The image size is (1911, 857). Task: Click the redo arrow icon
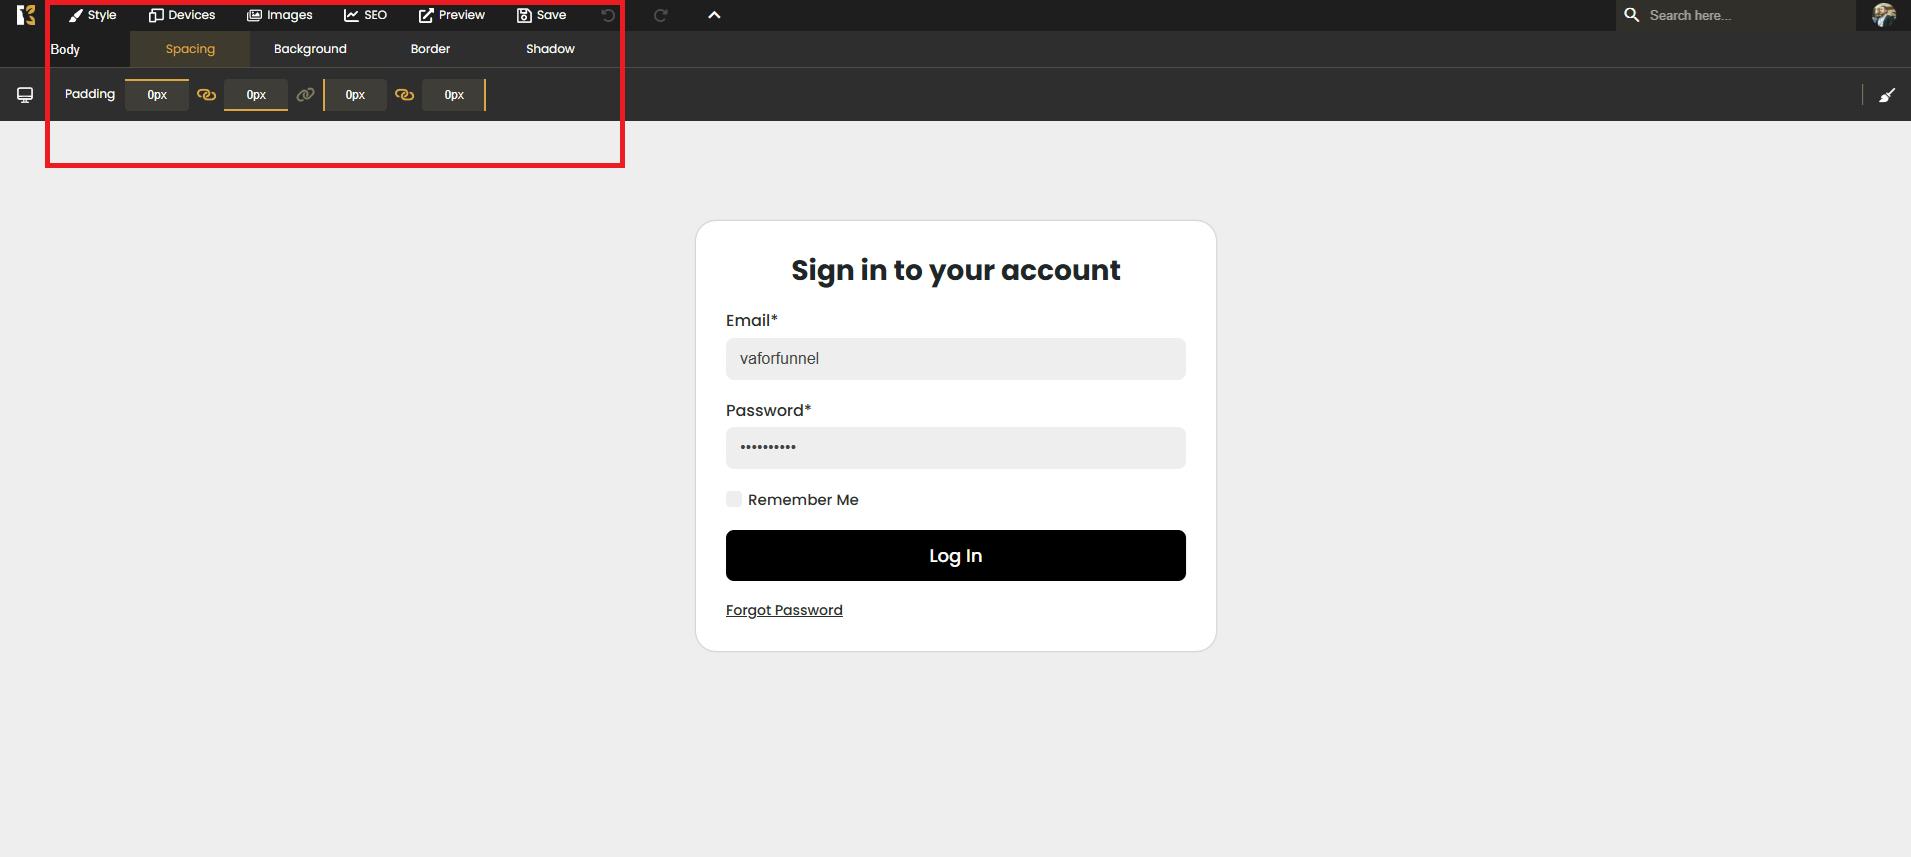click(x=660, y=15)
